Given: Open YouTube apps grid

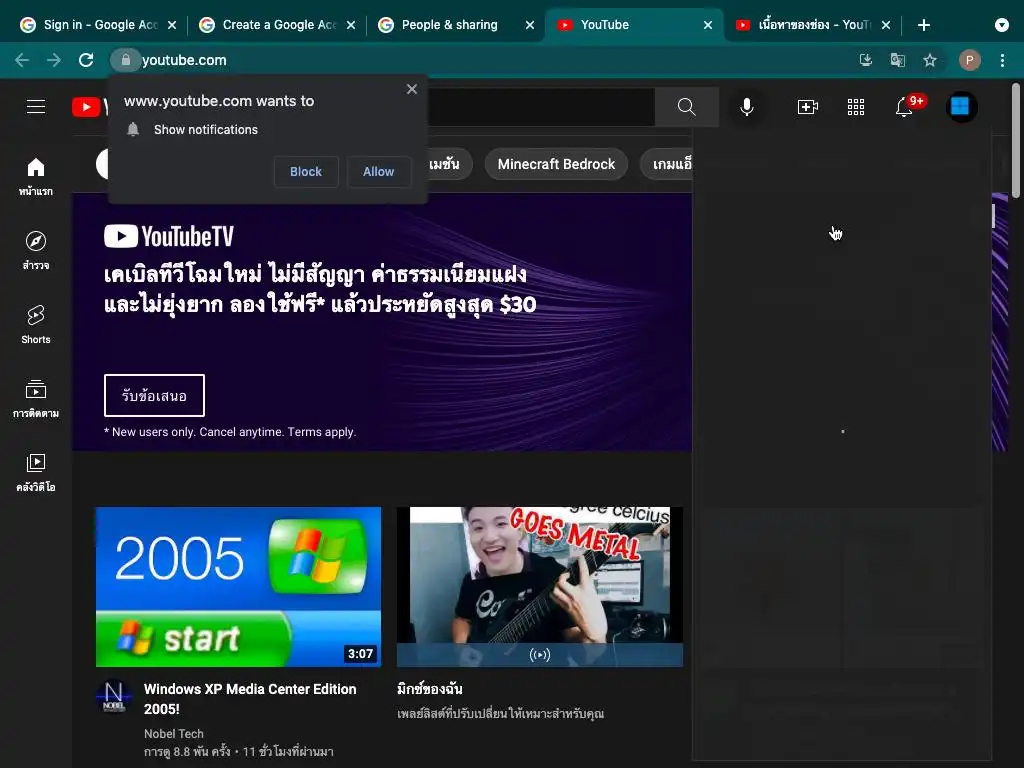Looking at the screenshot, I should pyautogui.click(x=856, y=106).
